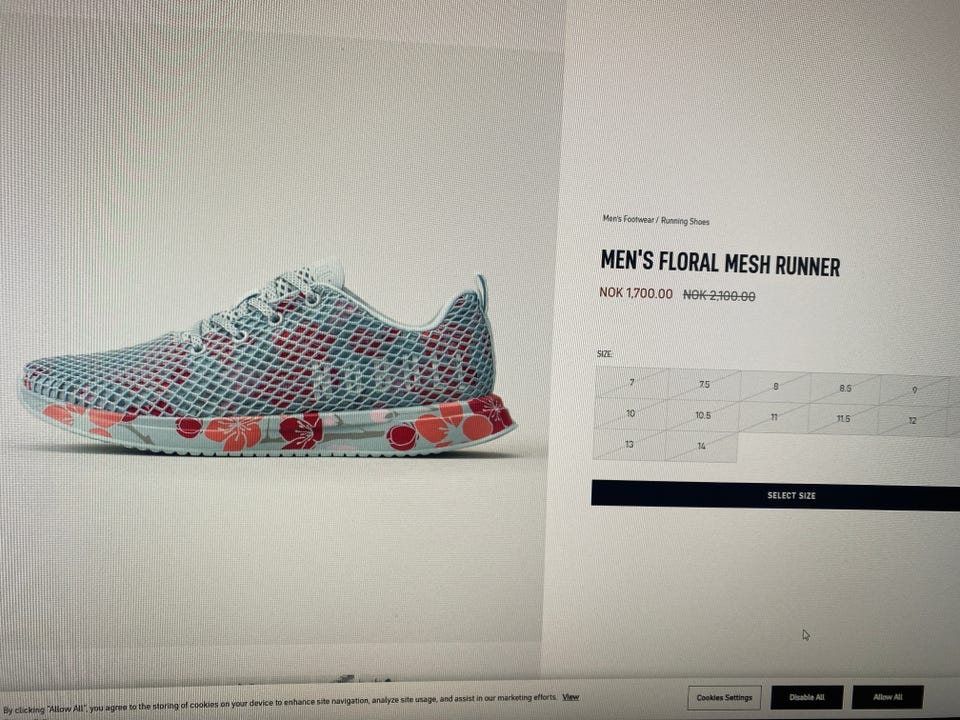Choose size 9 option
960x720 pixels.
(x=914, y=390)
